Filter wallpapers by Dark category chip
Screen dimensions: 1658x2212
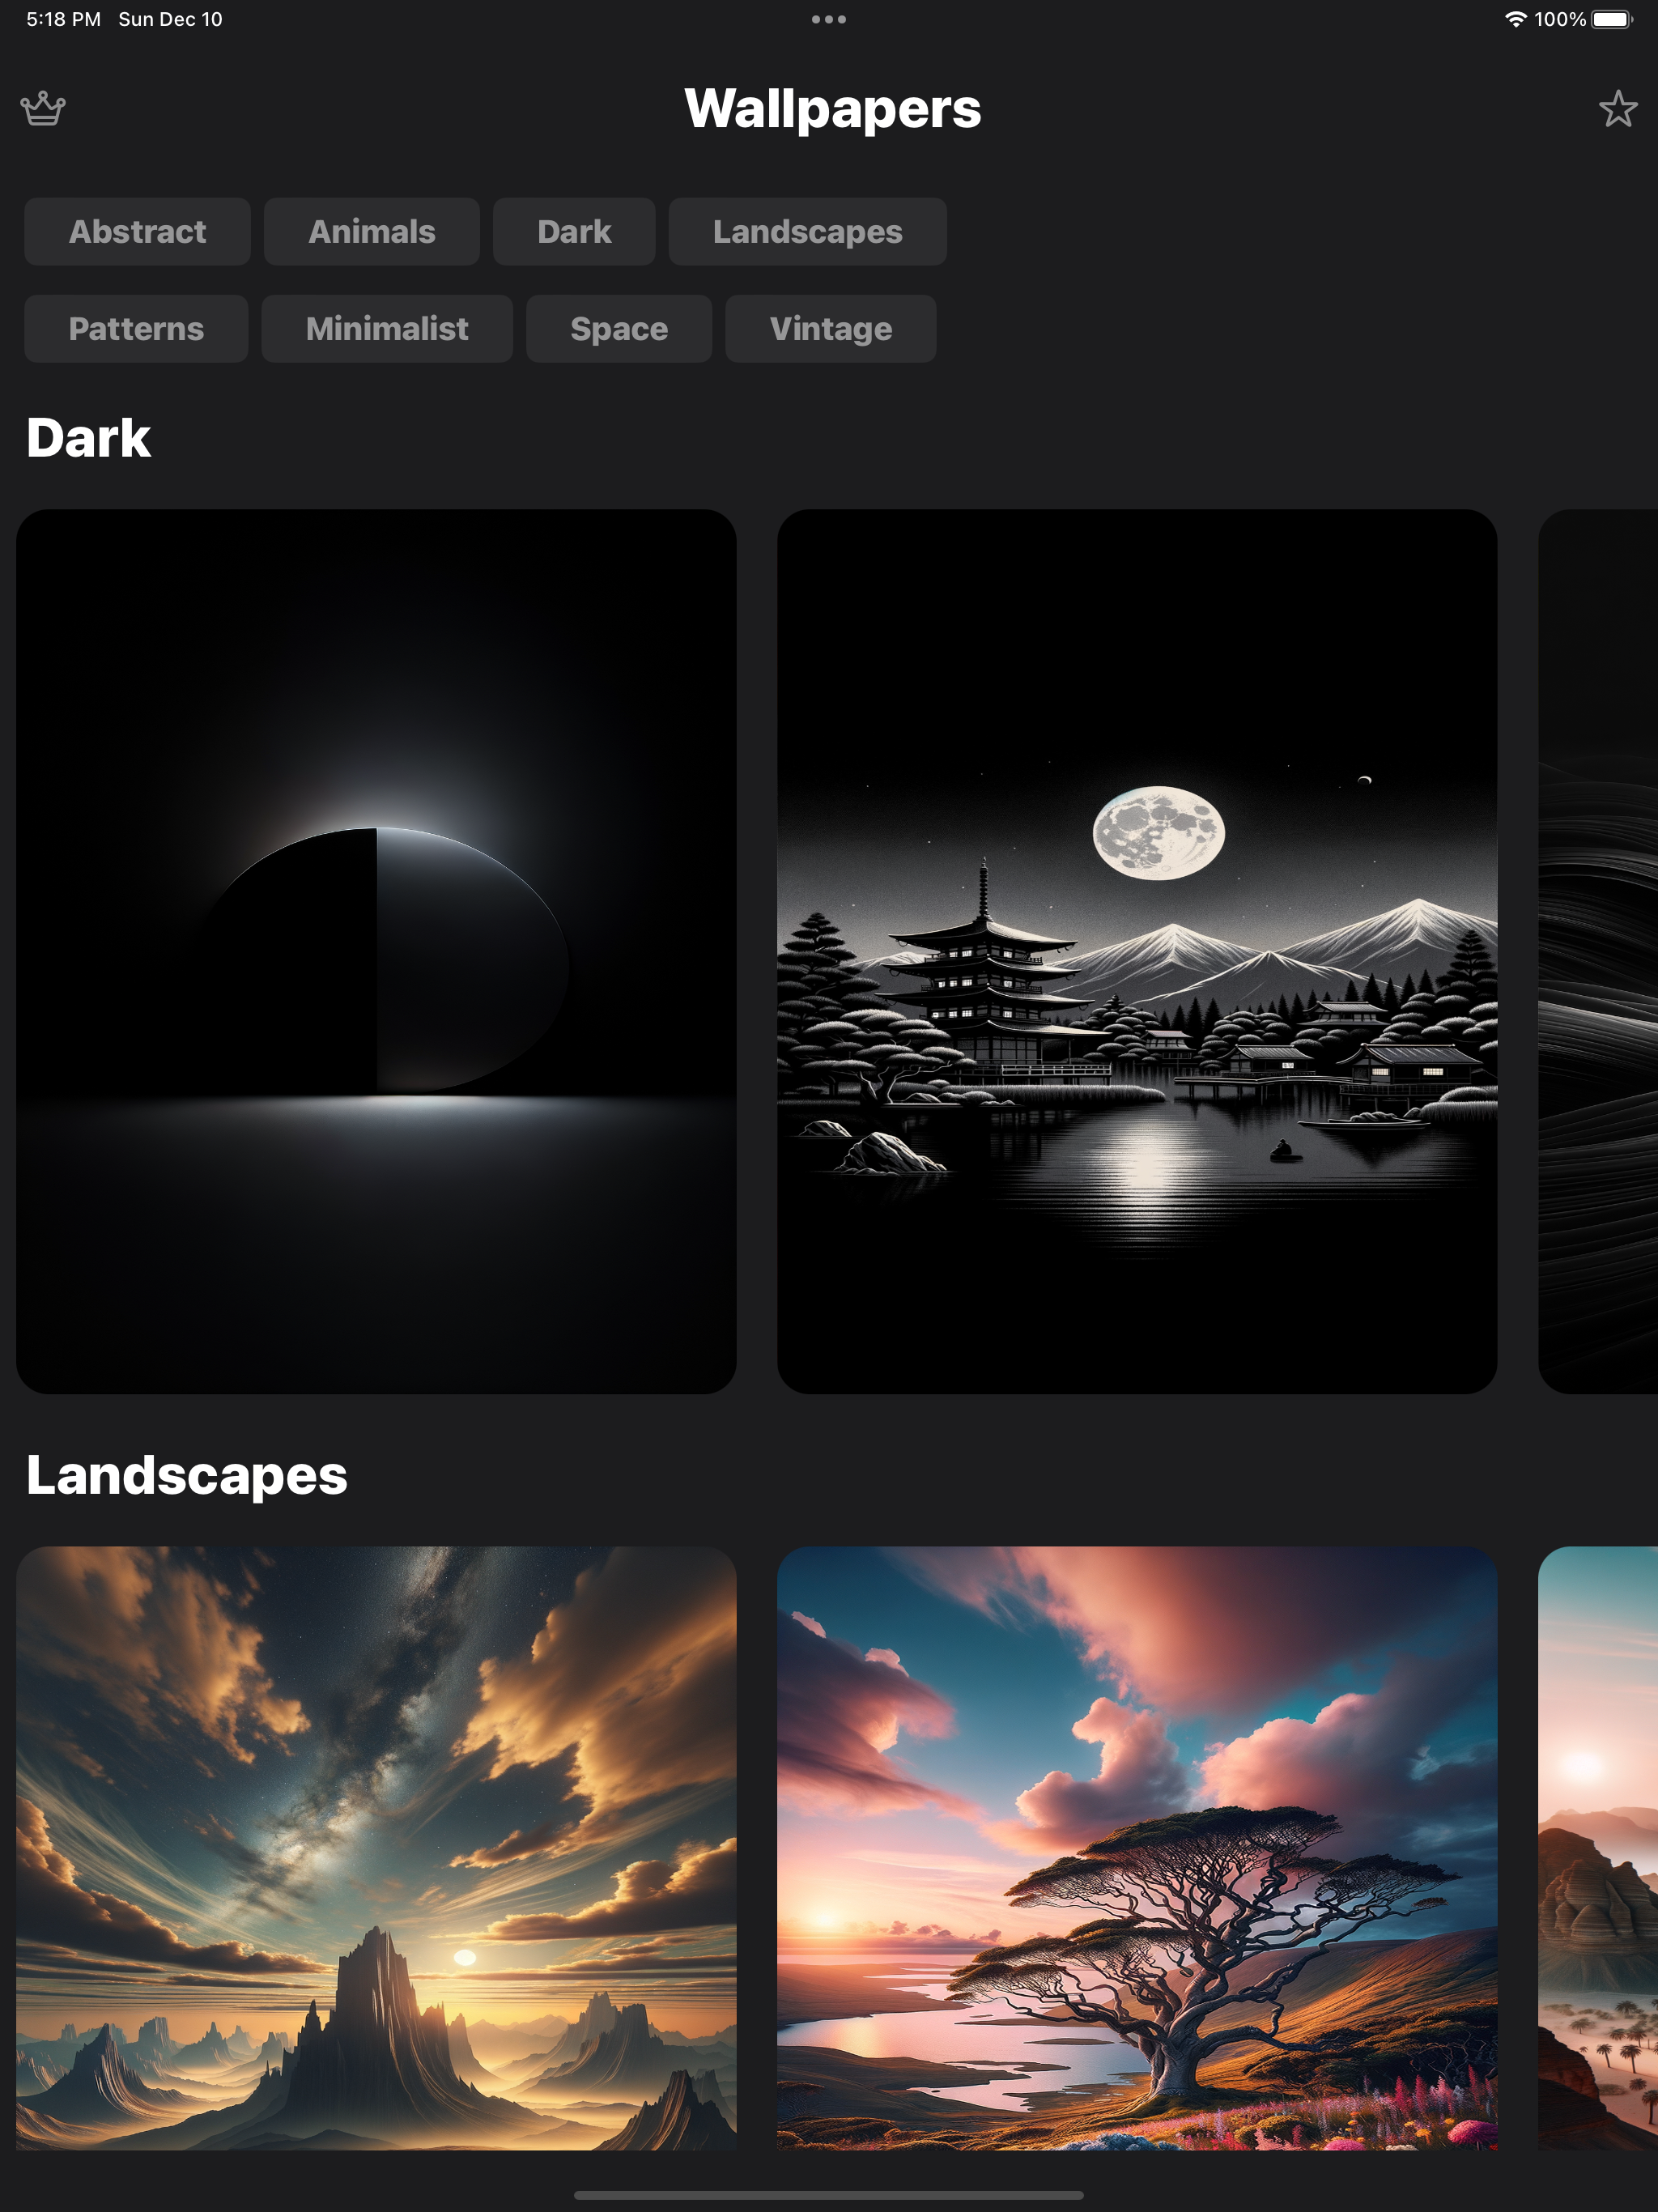(574, 231)
